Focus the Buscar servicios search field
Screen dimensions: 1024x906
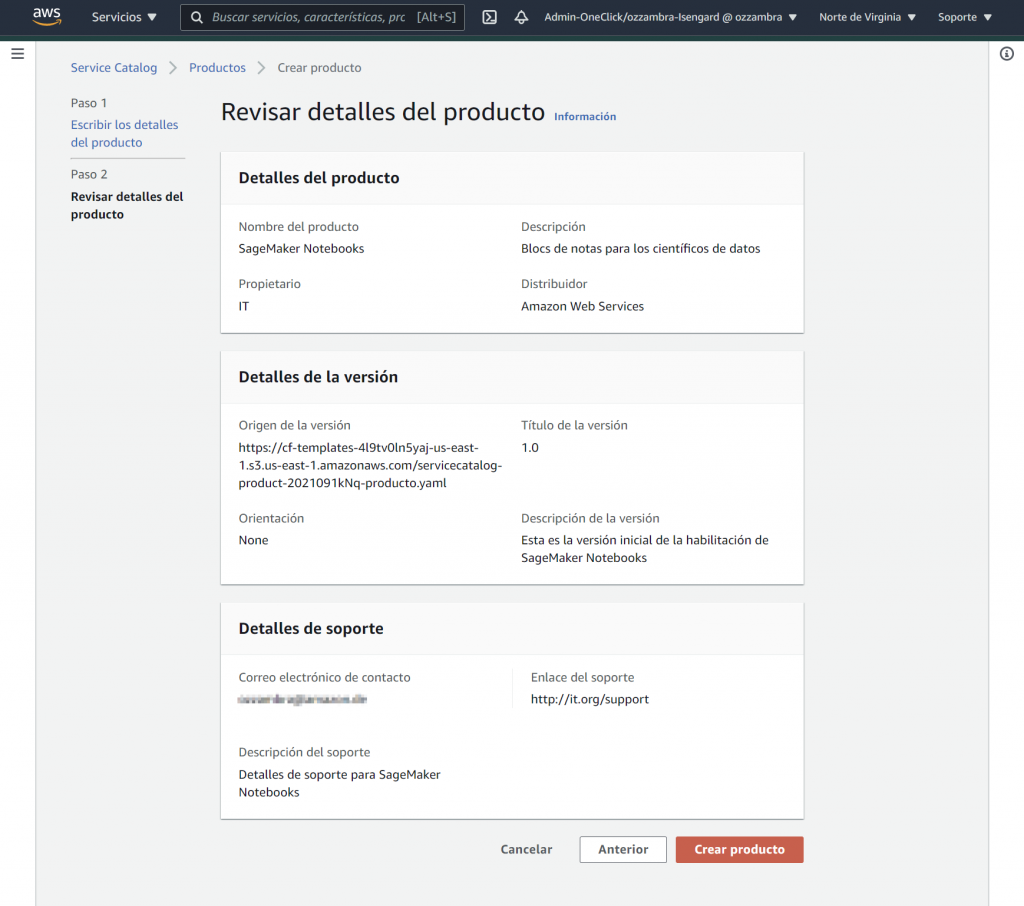coord(322,17)
